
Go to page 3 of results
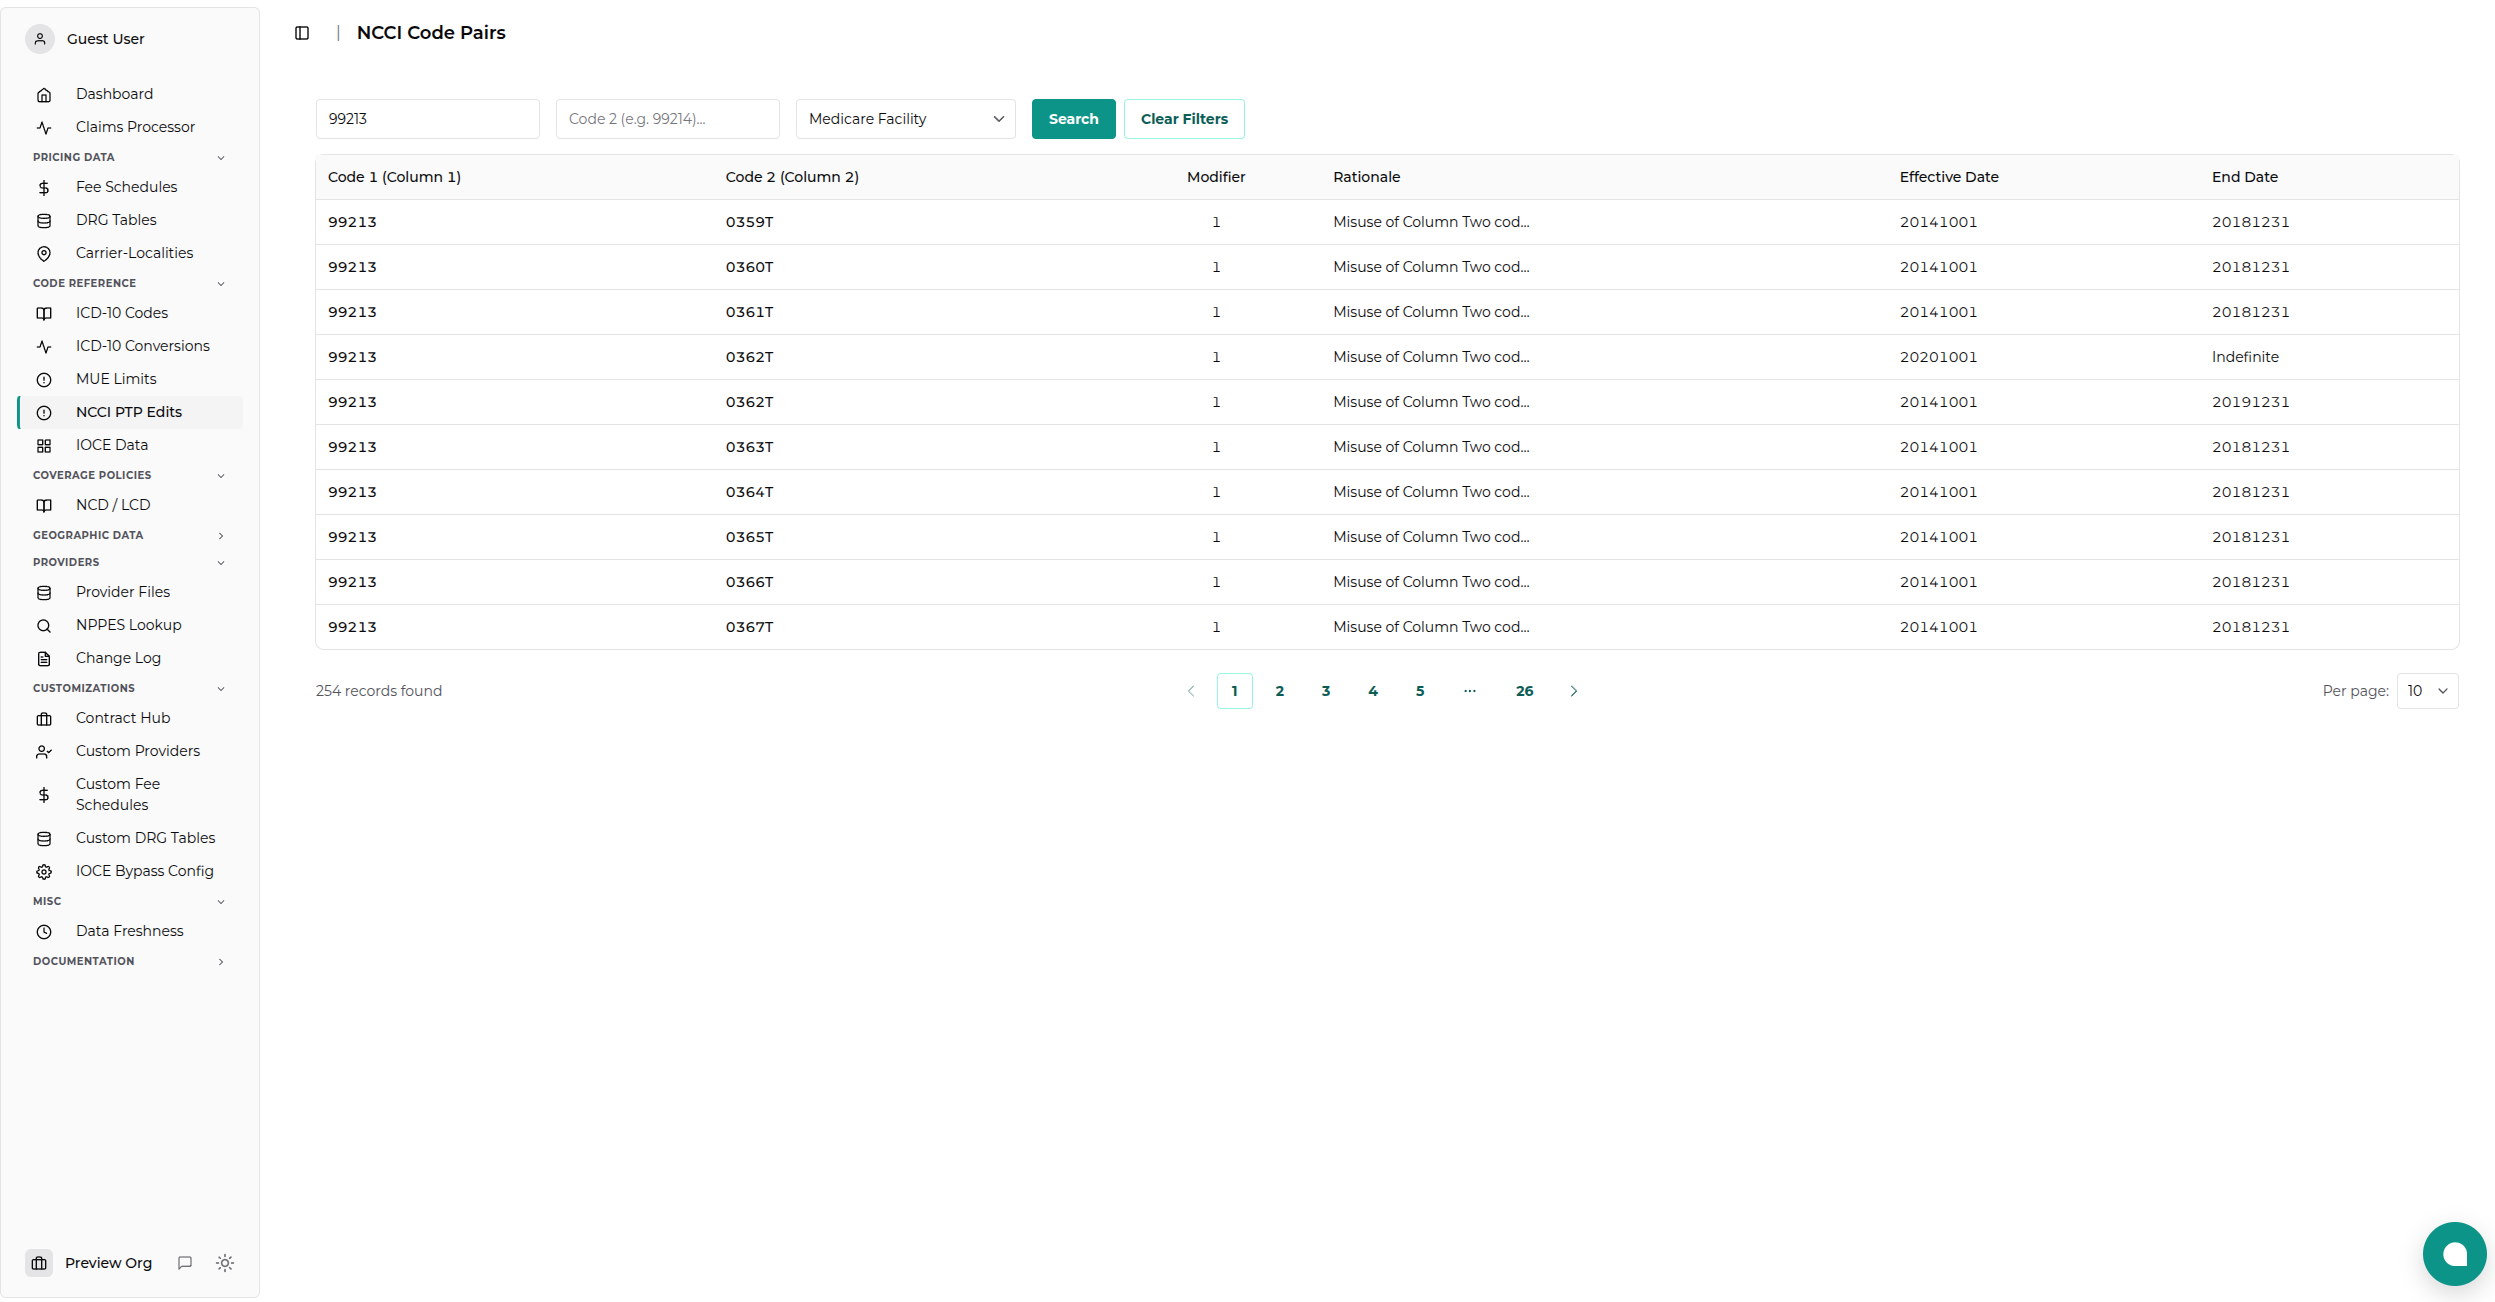(1326, 691)
